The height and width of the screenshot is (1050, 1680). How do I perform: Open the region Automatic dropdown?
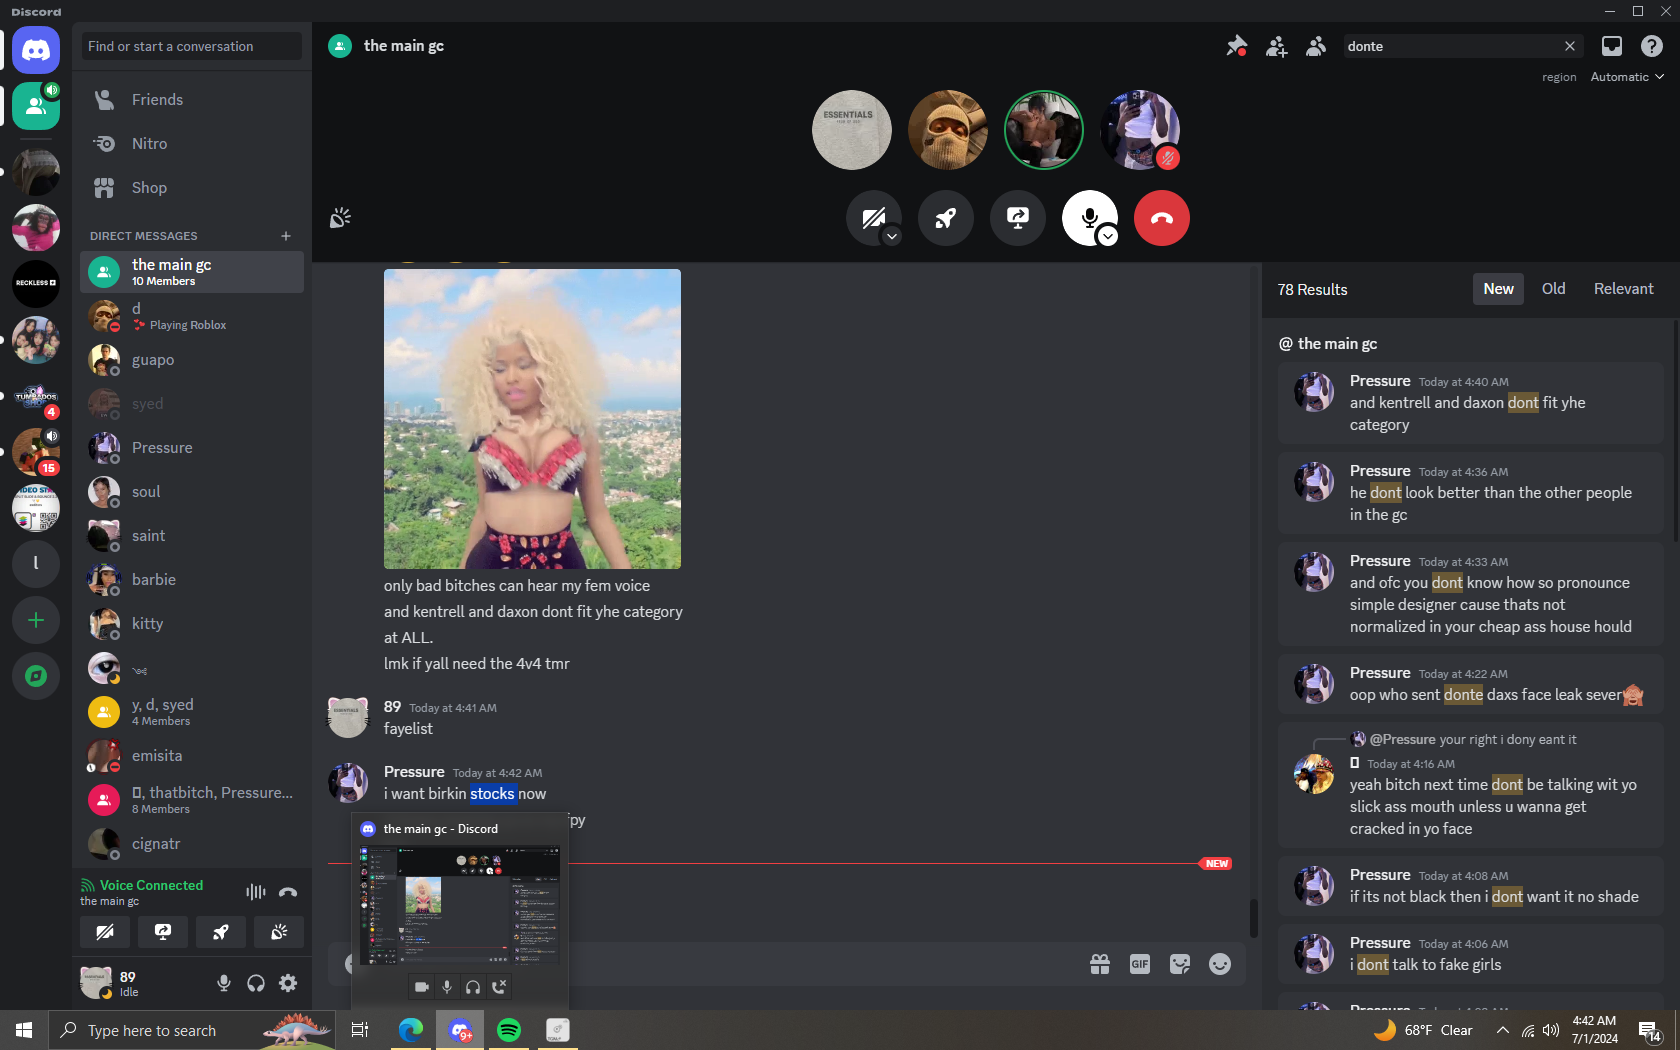[1627, 77]
